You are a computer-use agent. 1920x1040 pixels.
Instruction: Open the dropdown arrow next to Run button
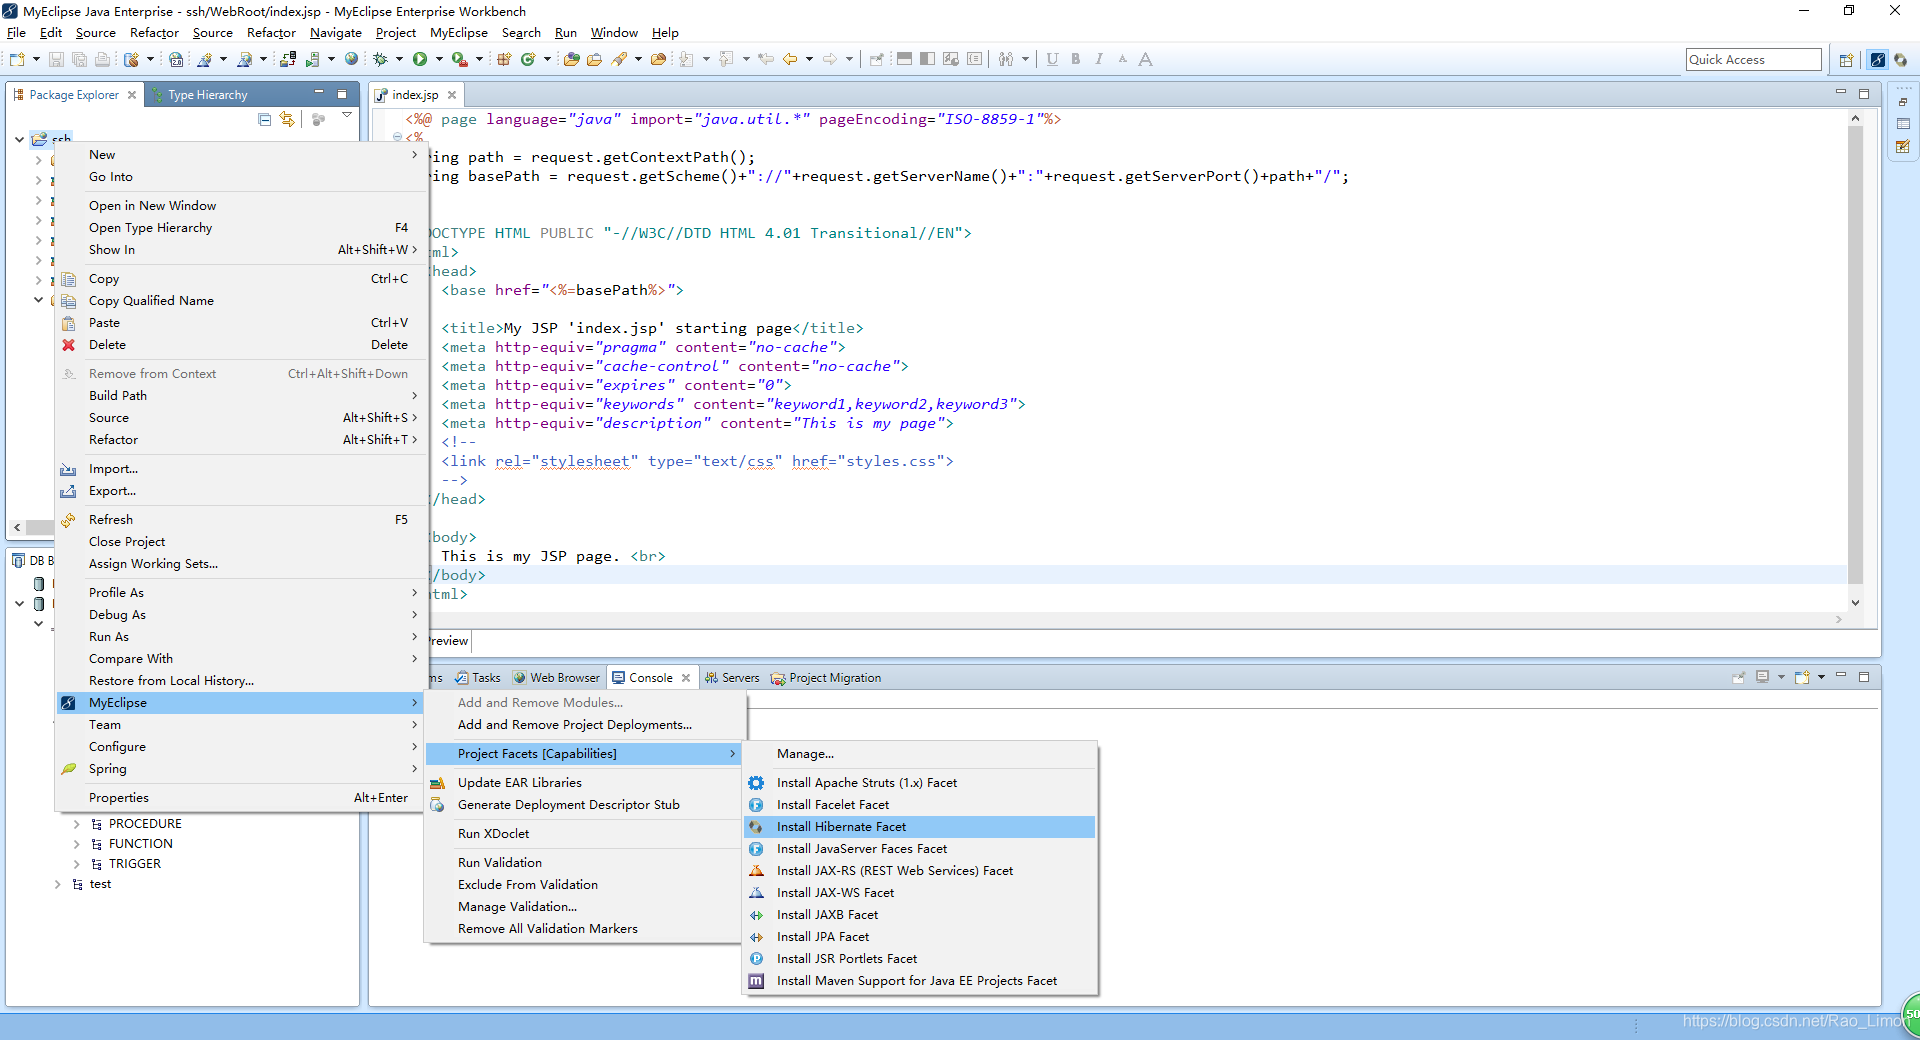439,60
